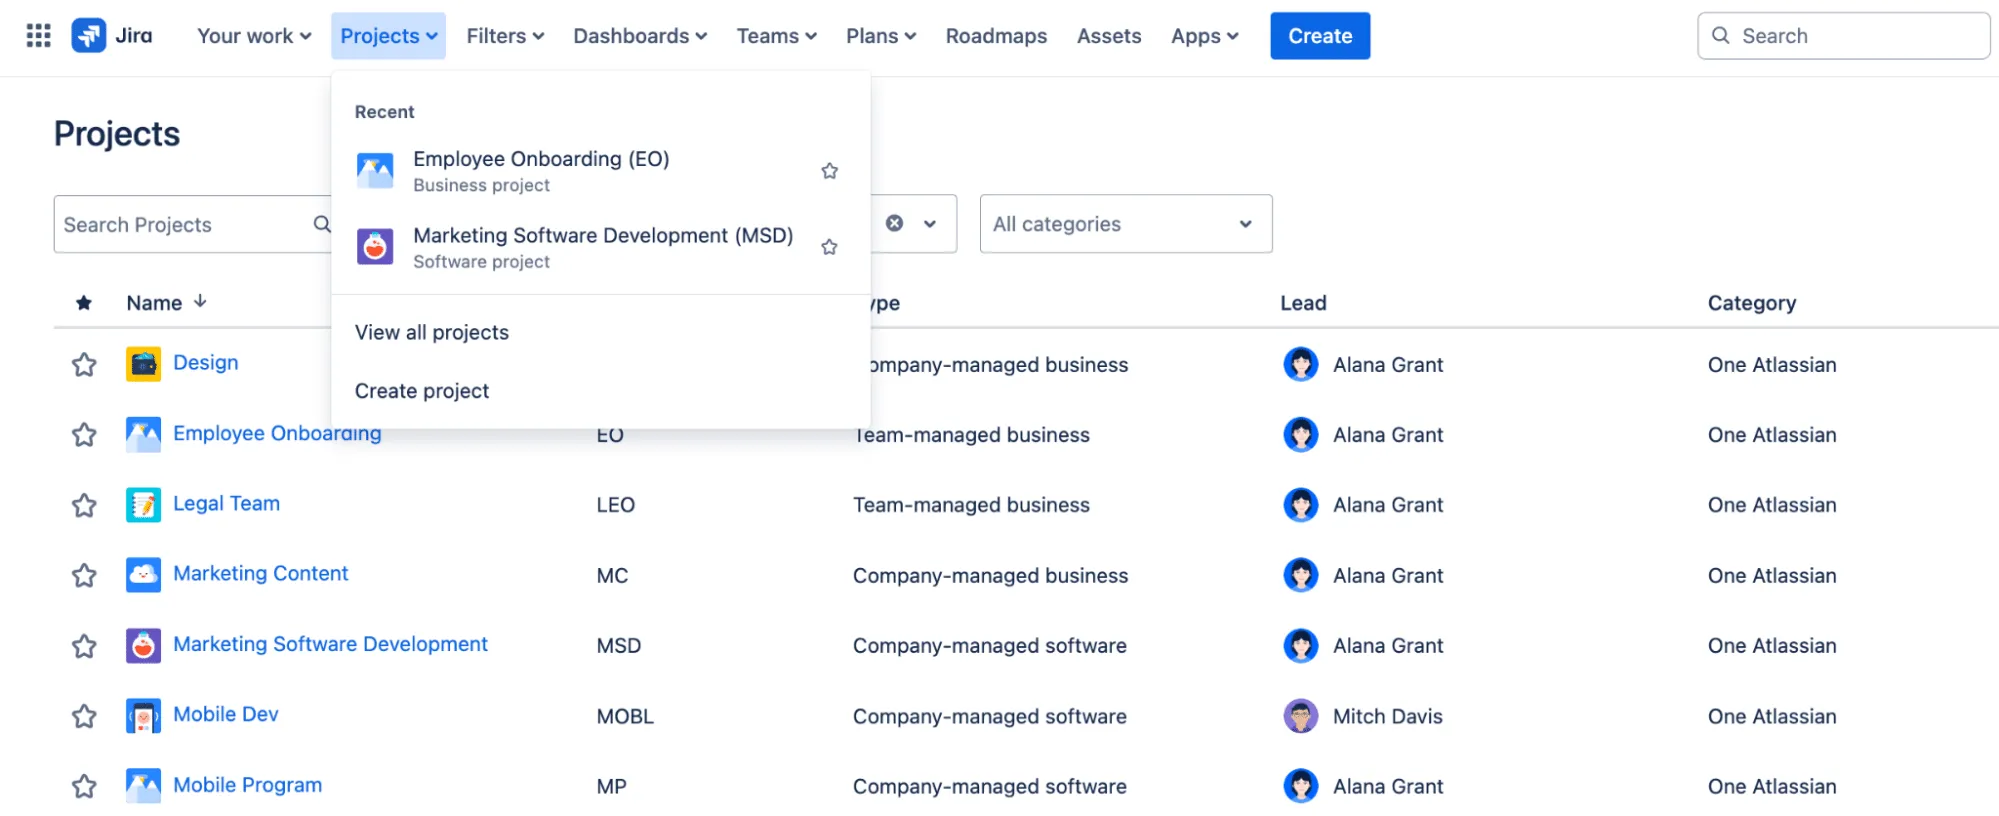Open the Mobile Program project link

point(247,785)
